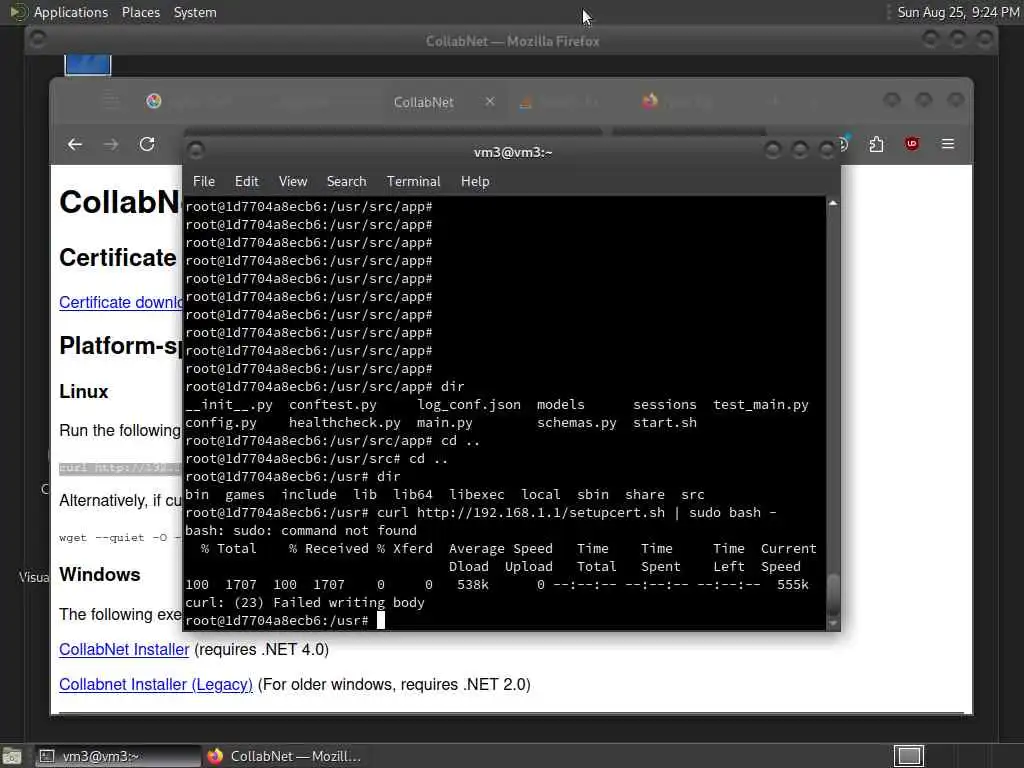
Task: Click terminal scrollbar down arrow
Action: coord(833,624)
